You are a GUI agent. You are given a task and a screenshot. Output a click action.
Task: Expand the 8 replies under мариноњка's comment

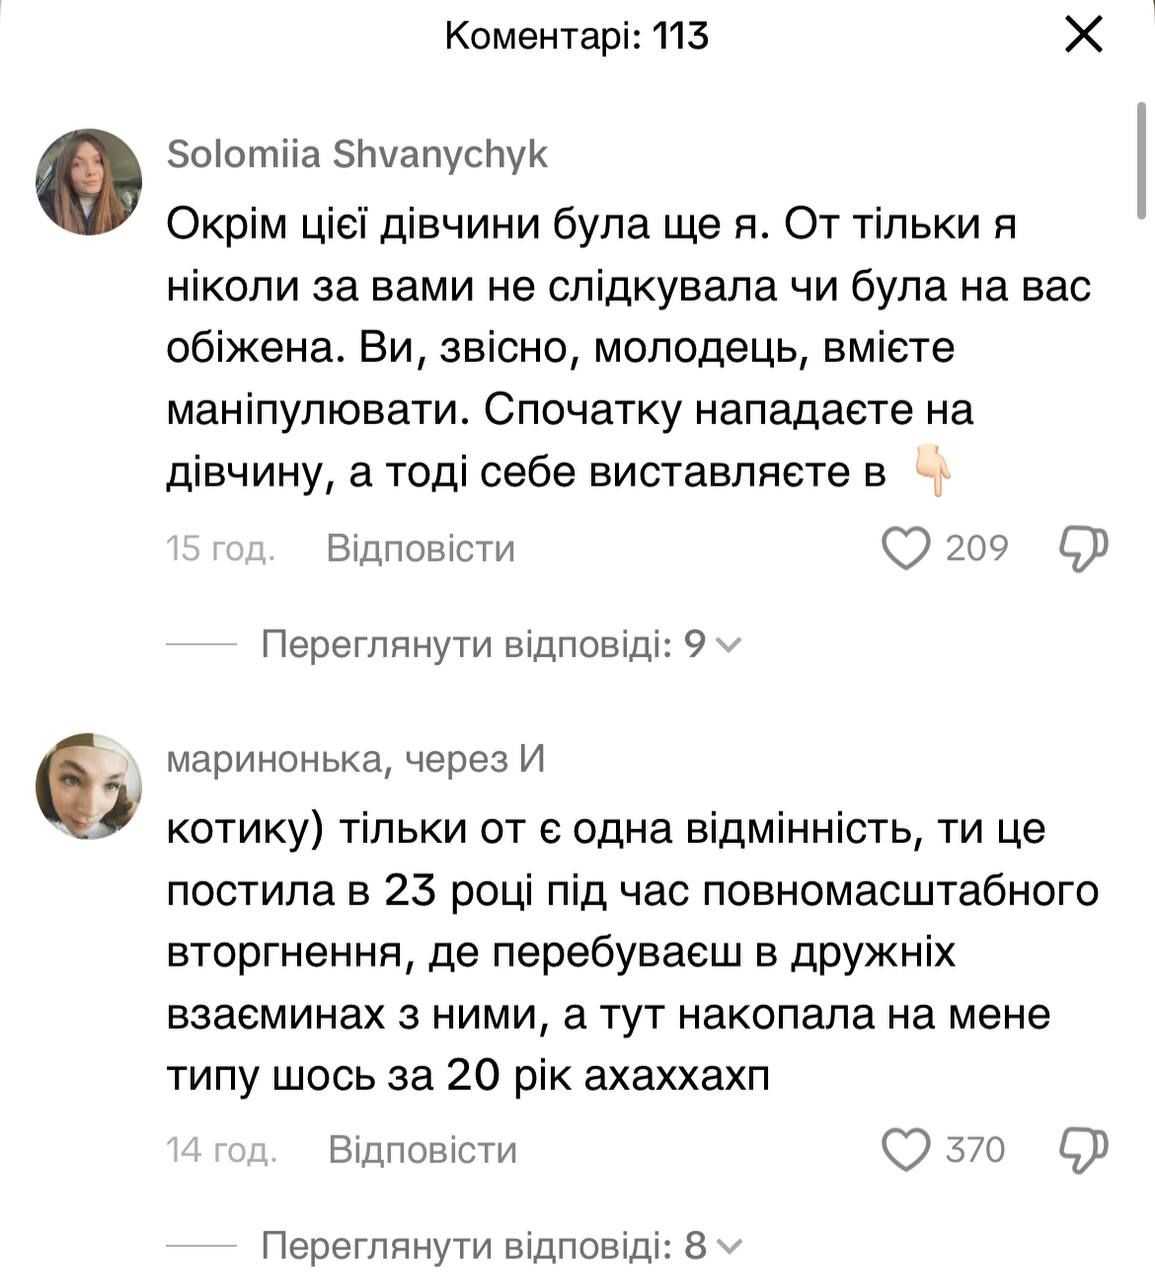click(x=500, y=1246)
